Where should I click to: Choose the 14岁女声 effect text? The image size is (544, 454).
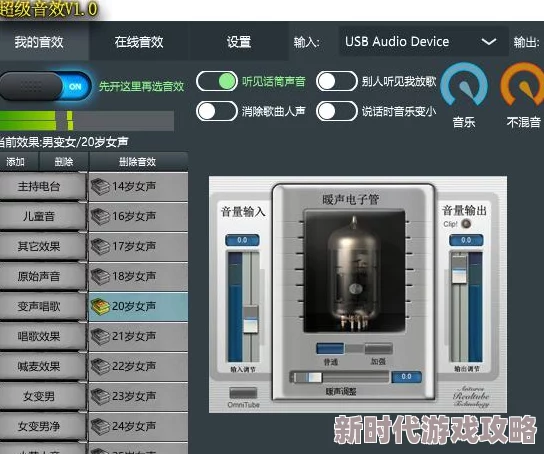coord(134,187)
